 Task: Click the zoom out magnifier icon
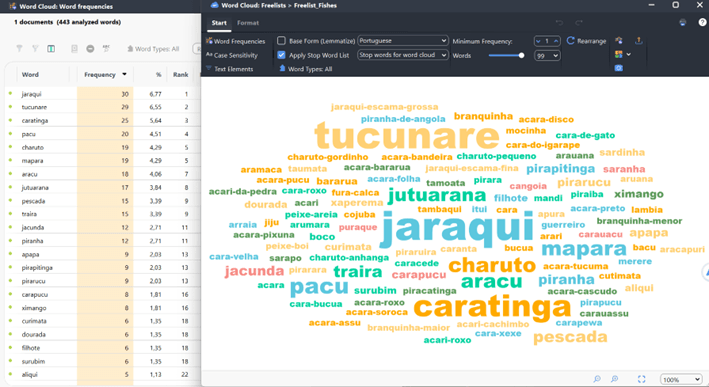pos(597,379)
